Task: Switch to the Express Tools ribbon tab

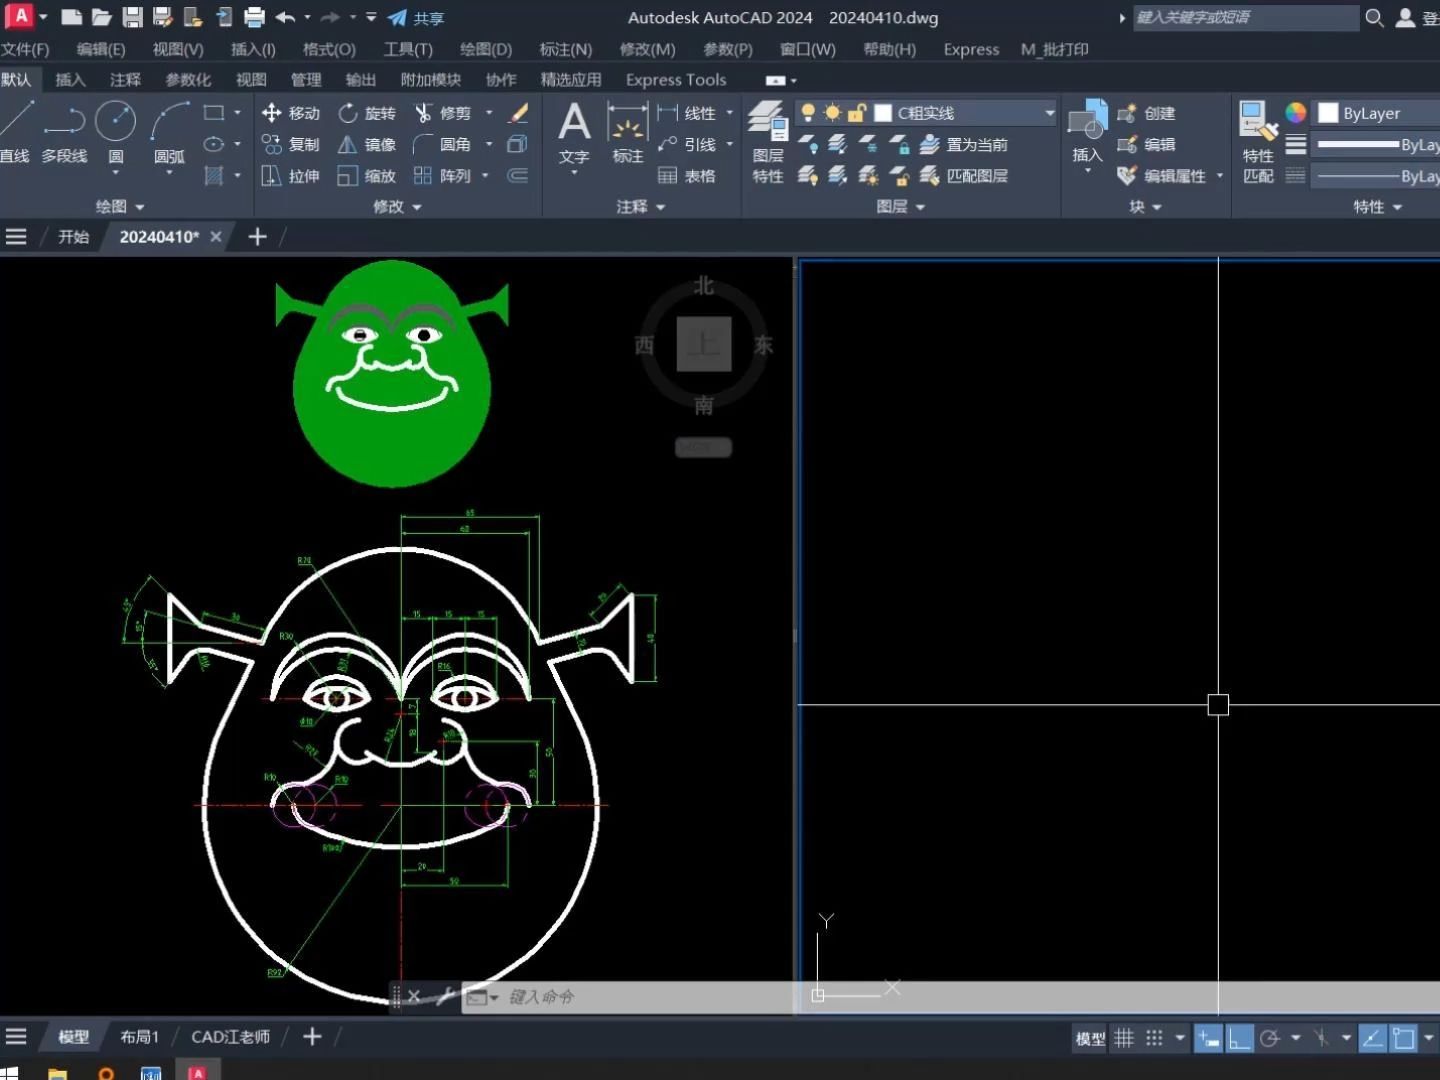Action: click(676, 80)
